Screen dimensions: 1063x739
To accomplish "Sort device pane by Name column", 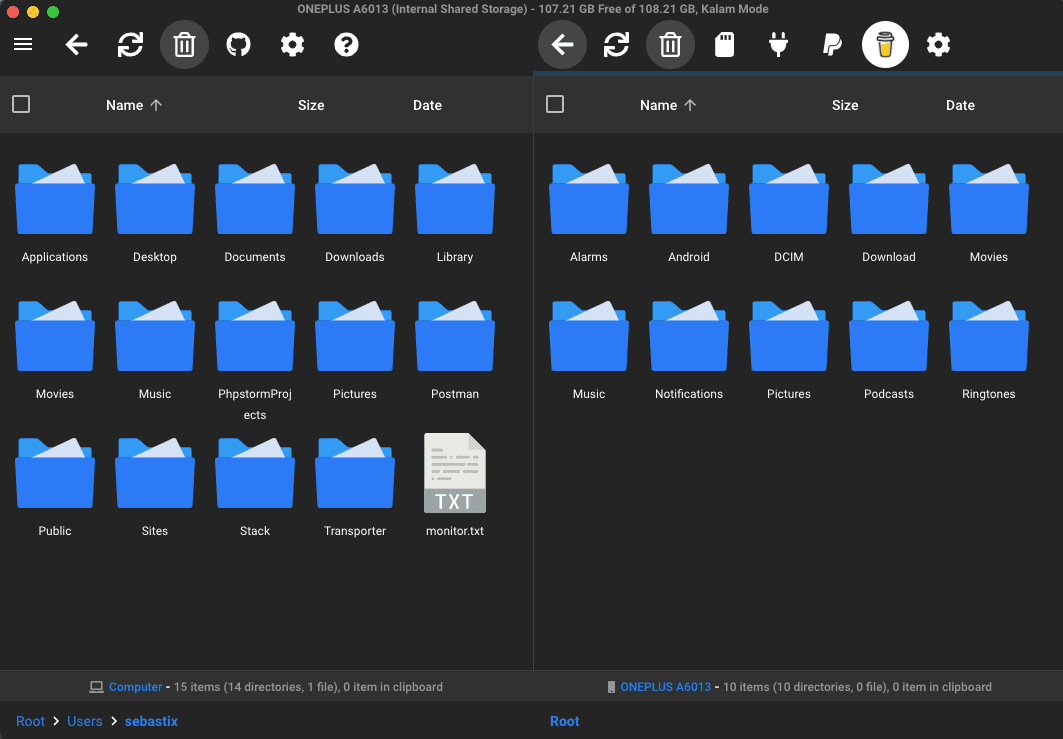I will (668, 105).
